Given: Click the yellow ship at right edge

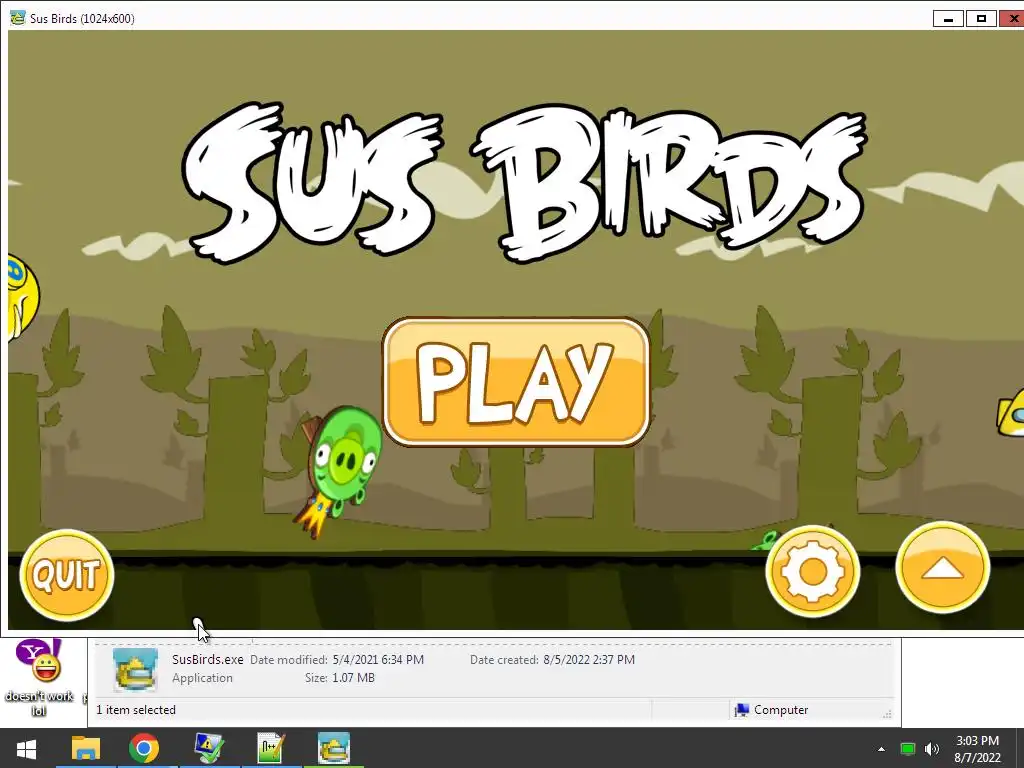Looking at the screenshot, I should tap(1010, 412).
